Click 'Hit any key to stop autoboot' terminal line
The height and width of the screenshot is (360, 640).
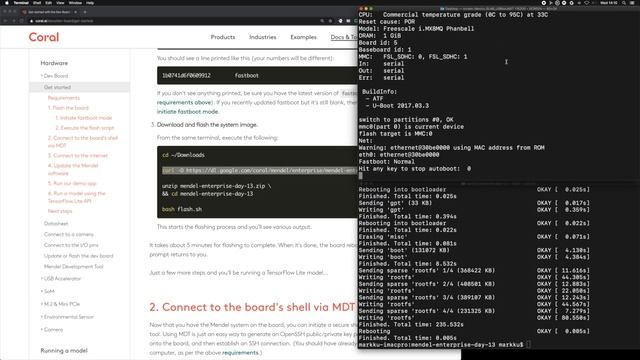pos(415,169)
